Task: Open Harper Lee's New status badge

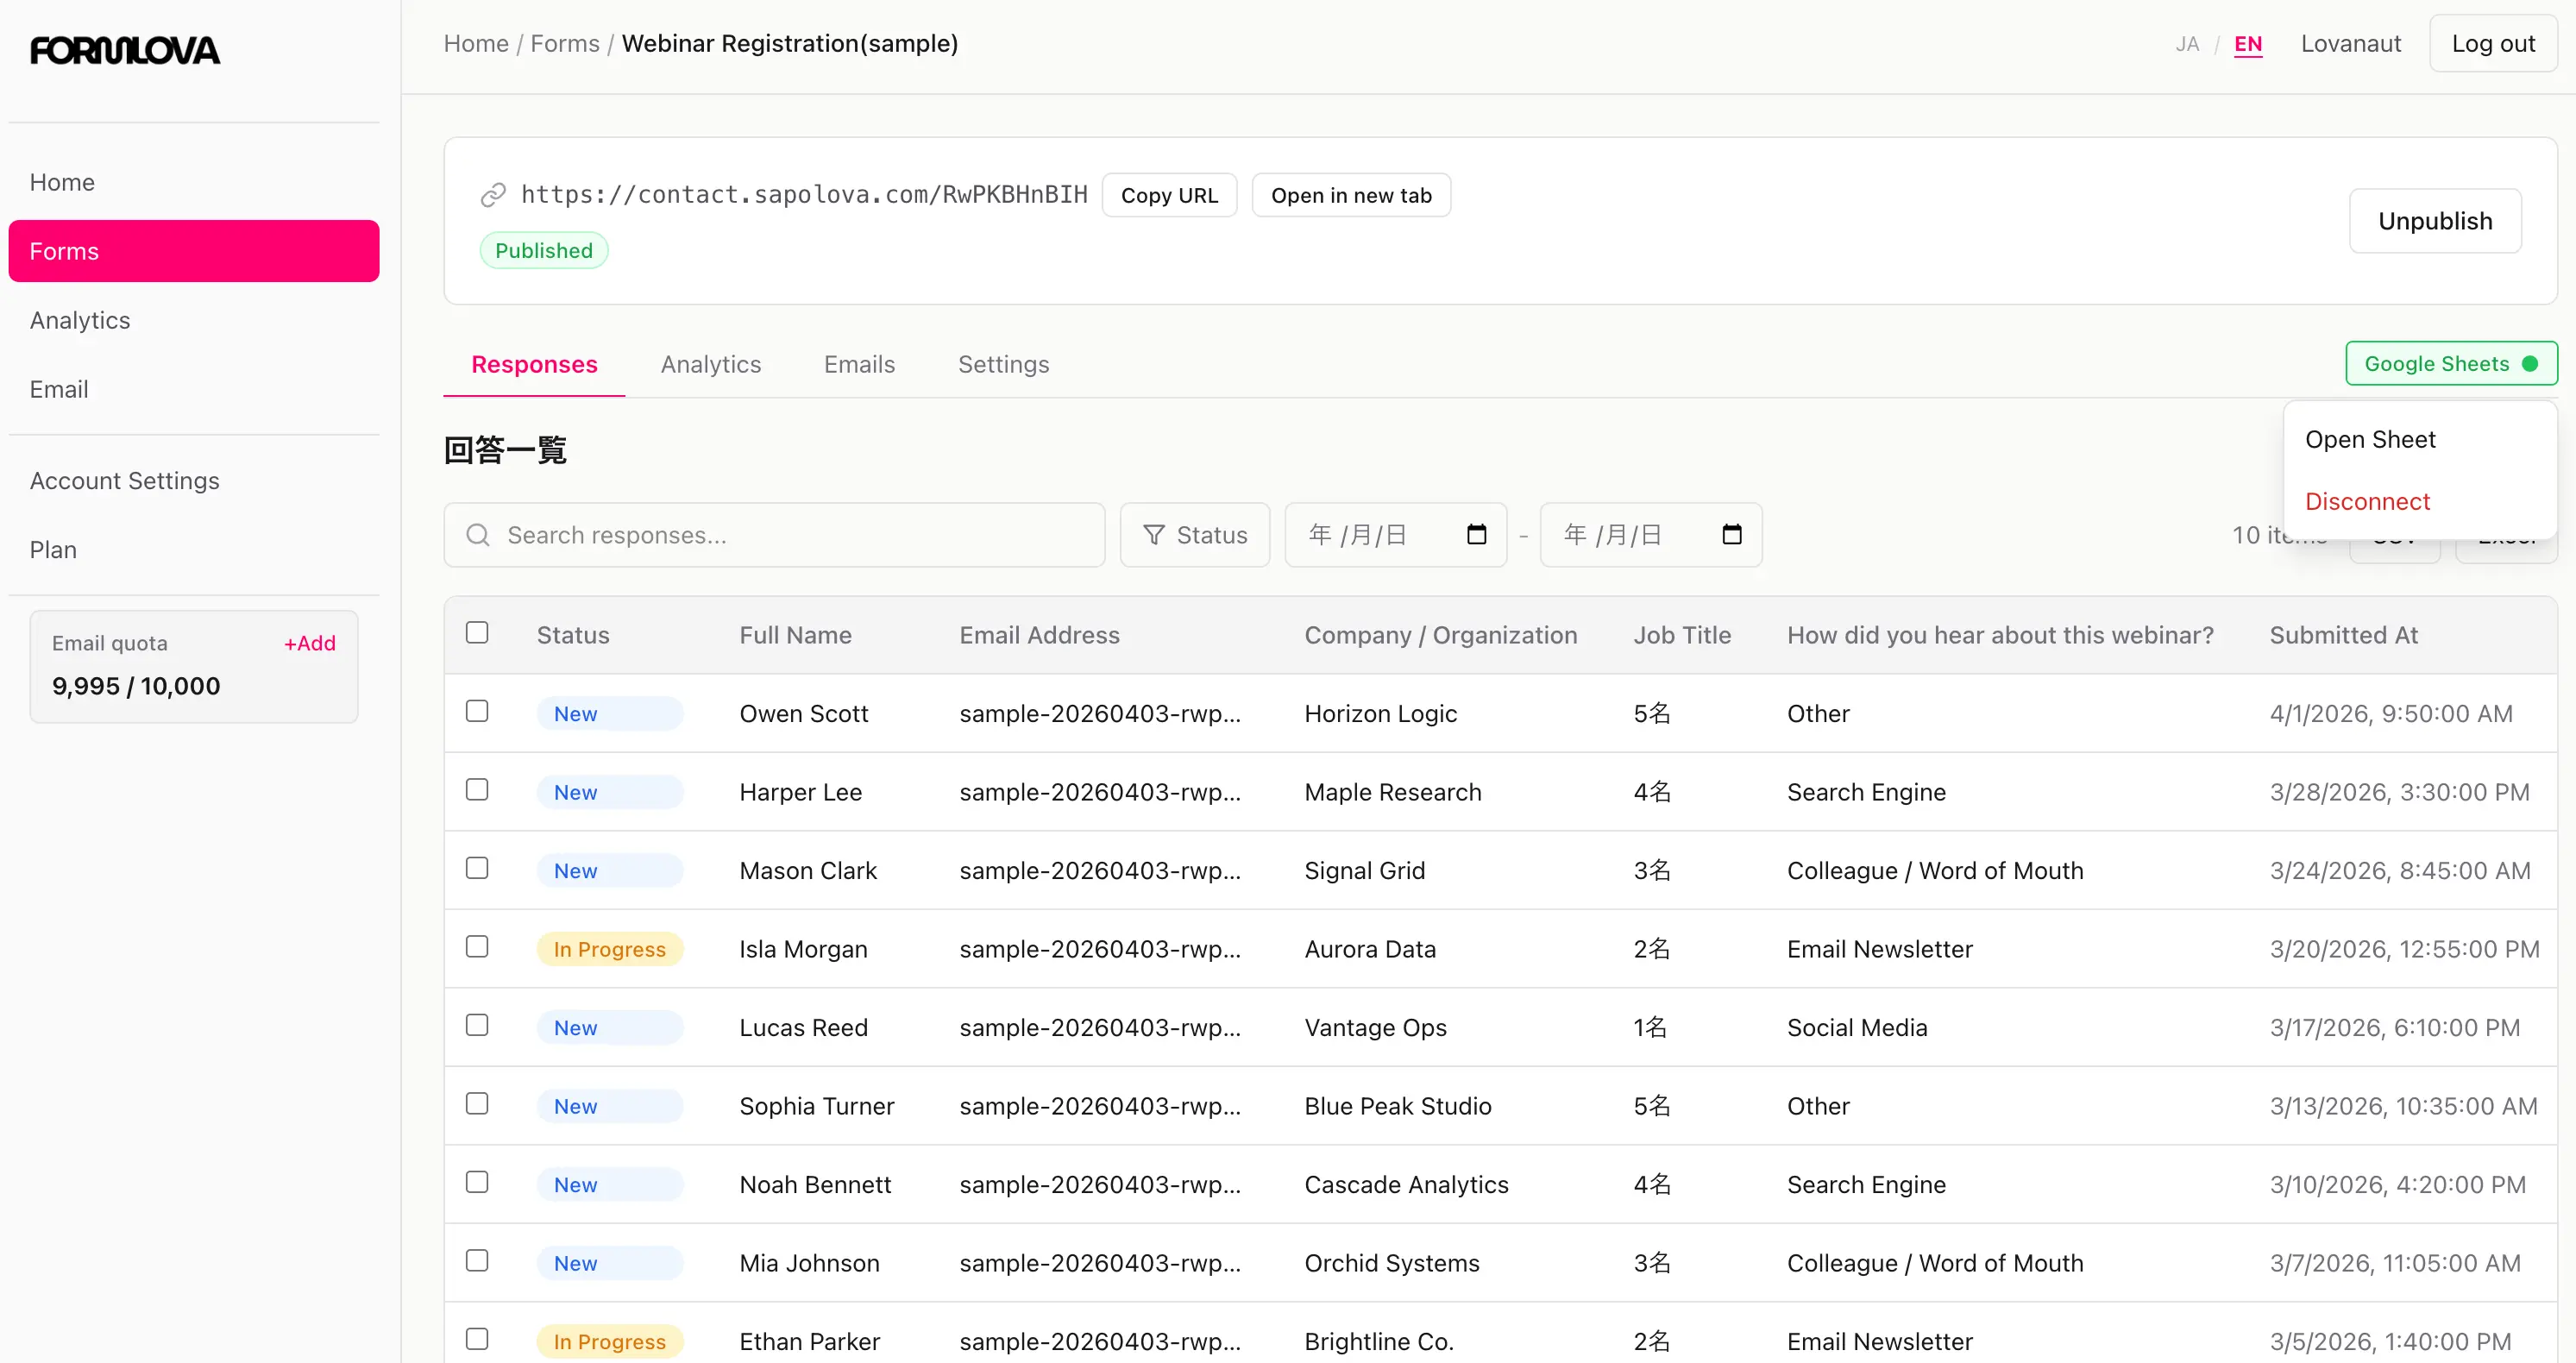Action: (x=609, y=792)
